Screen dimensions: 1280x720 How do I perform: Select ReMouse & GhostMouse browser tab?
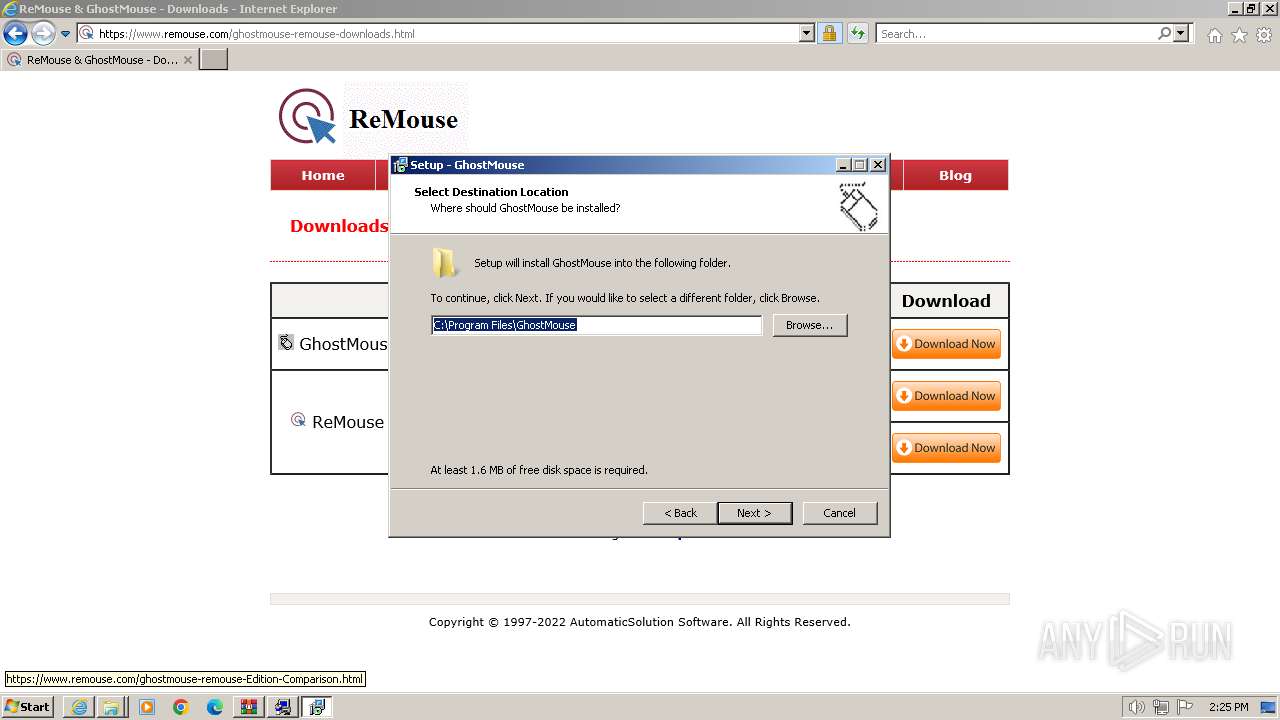click(x=100, y=60)
